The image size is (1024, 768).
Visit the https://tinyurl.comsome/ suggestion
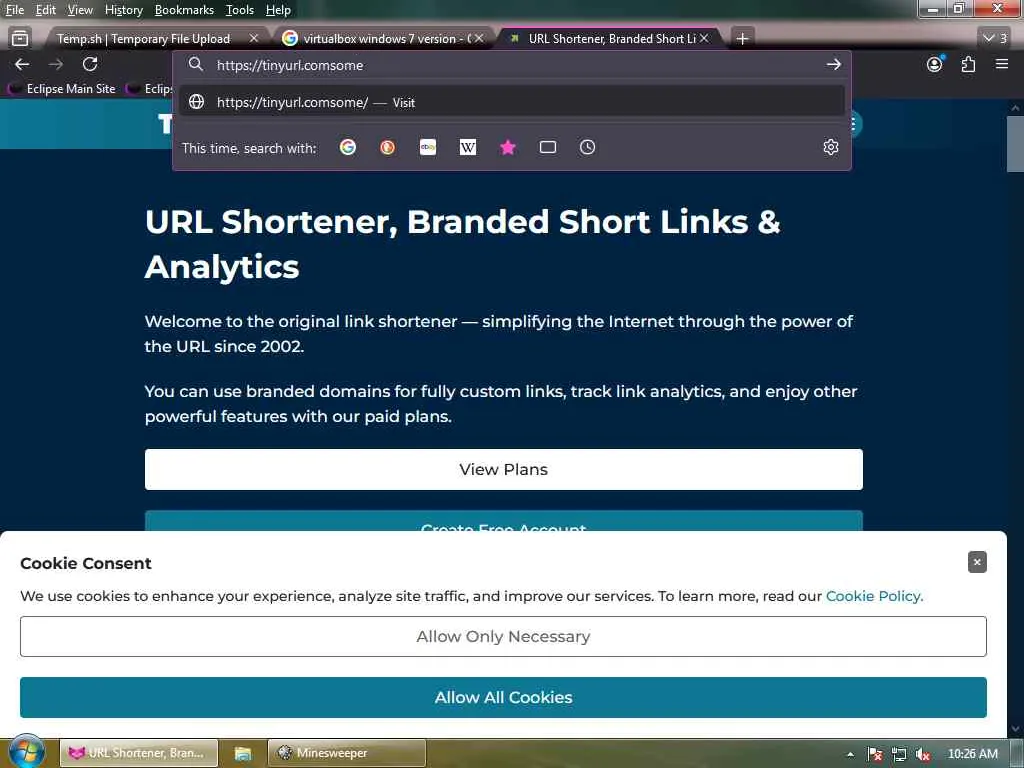click(512, 103)
